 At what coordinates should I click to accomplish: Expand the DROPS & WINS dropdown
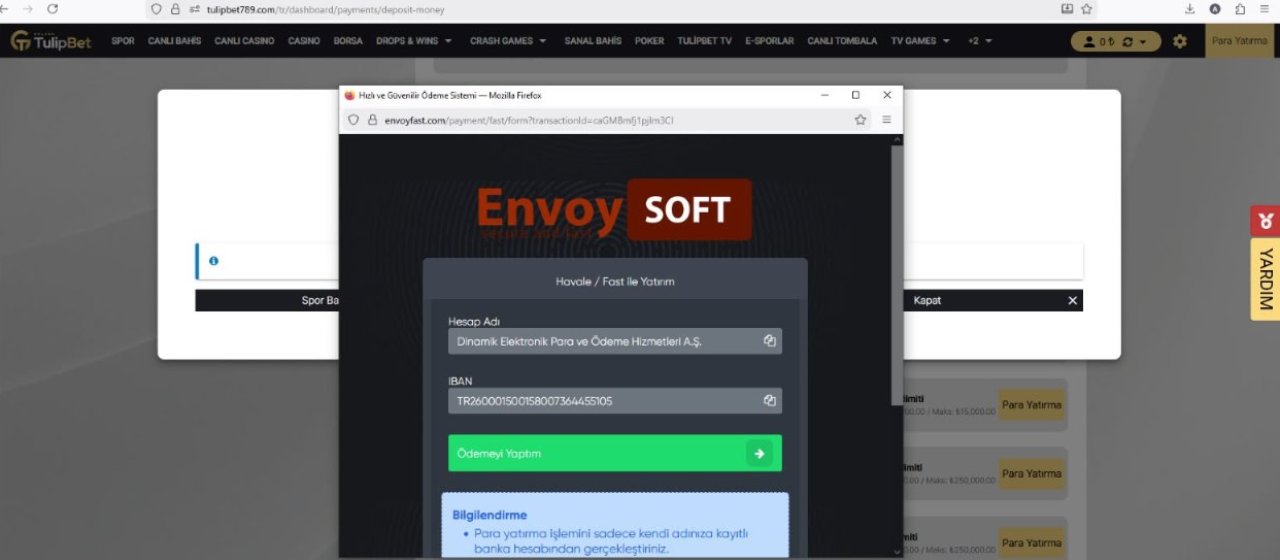coord(414,41)
